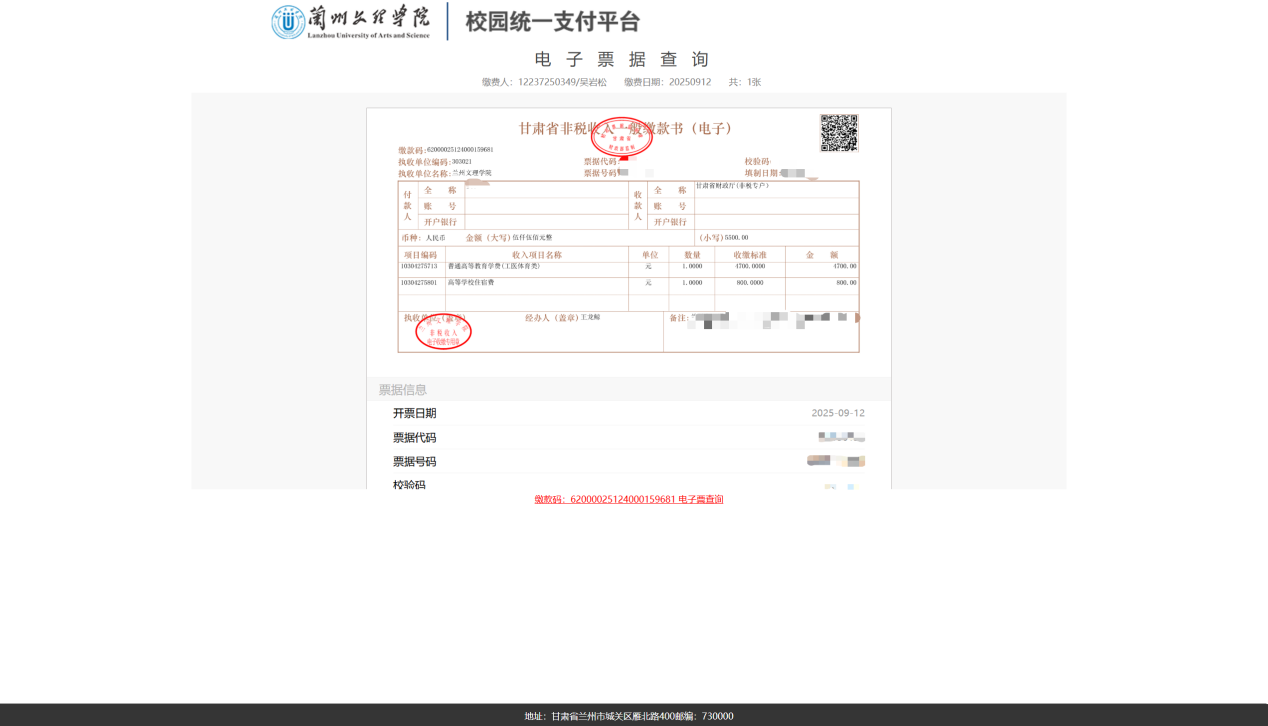This screenshot has width=1268, height=726.
Task: Click the 校园统一支付平台 header title
Action: 552,21
